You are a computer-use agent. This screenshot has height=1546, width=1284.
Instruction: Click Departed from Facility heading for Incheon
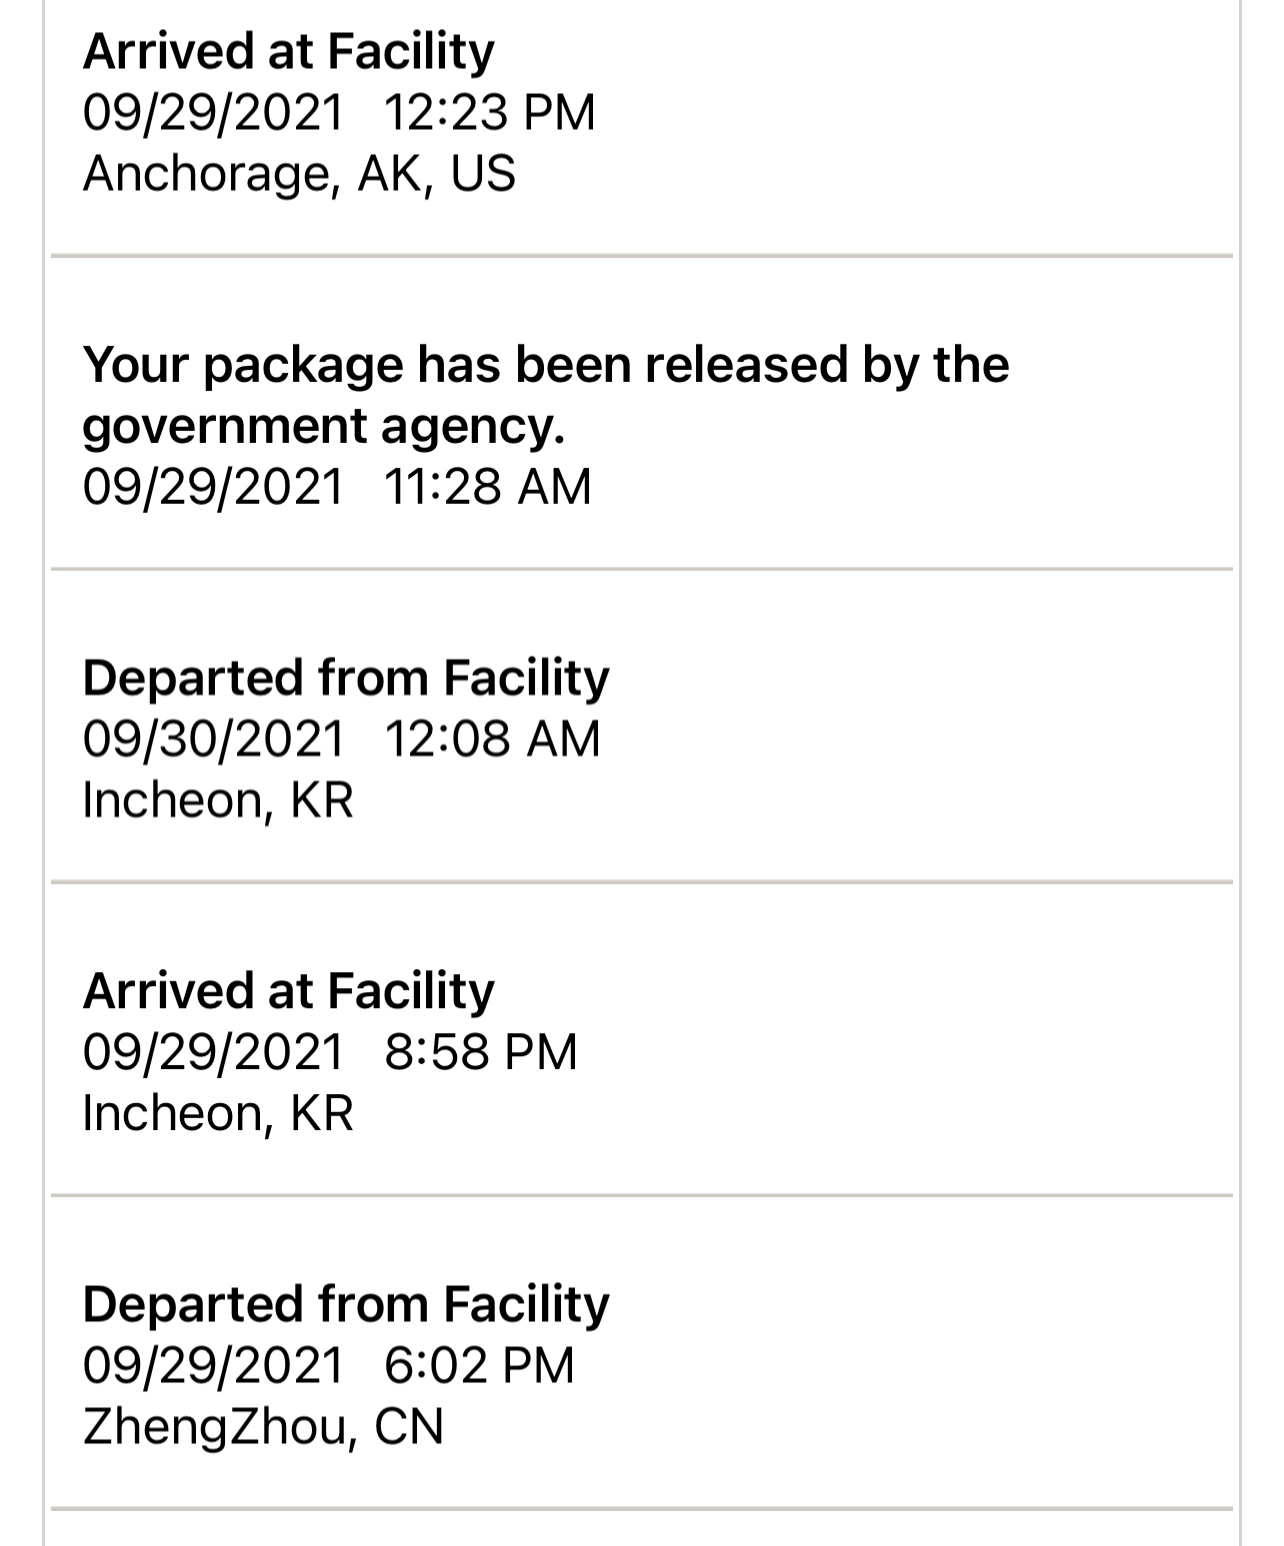(345, 677)
